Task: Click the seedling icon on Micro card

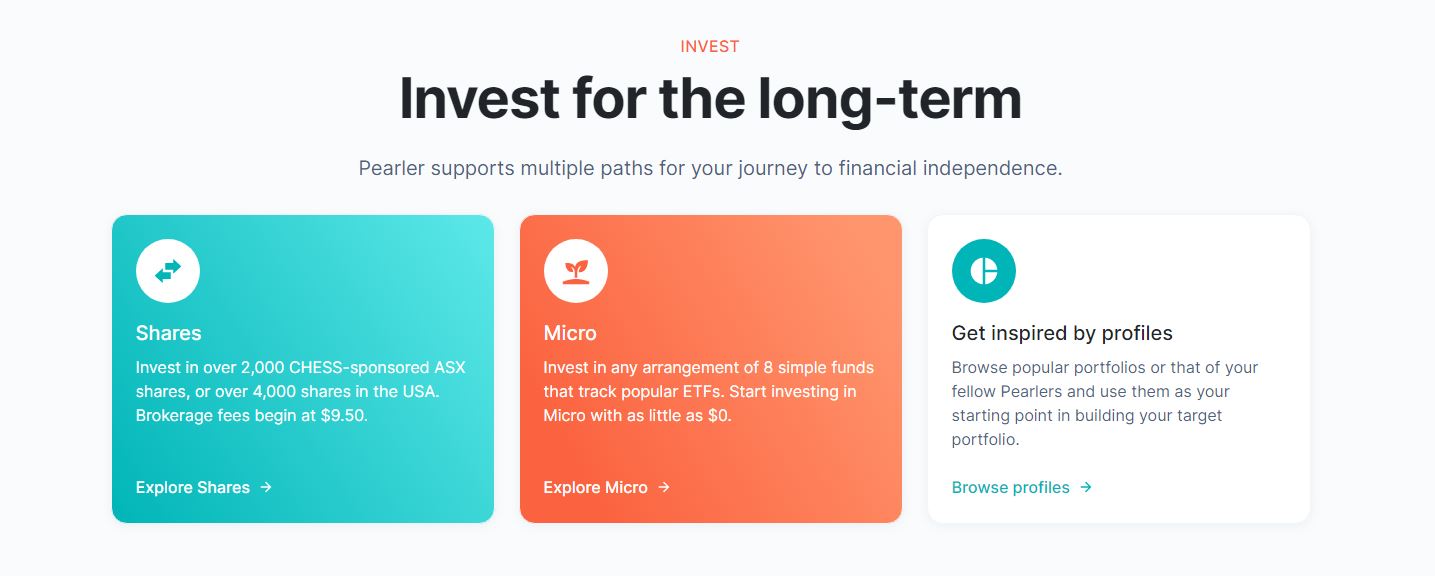Action: coord(575,270)
